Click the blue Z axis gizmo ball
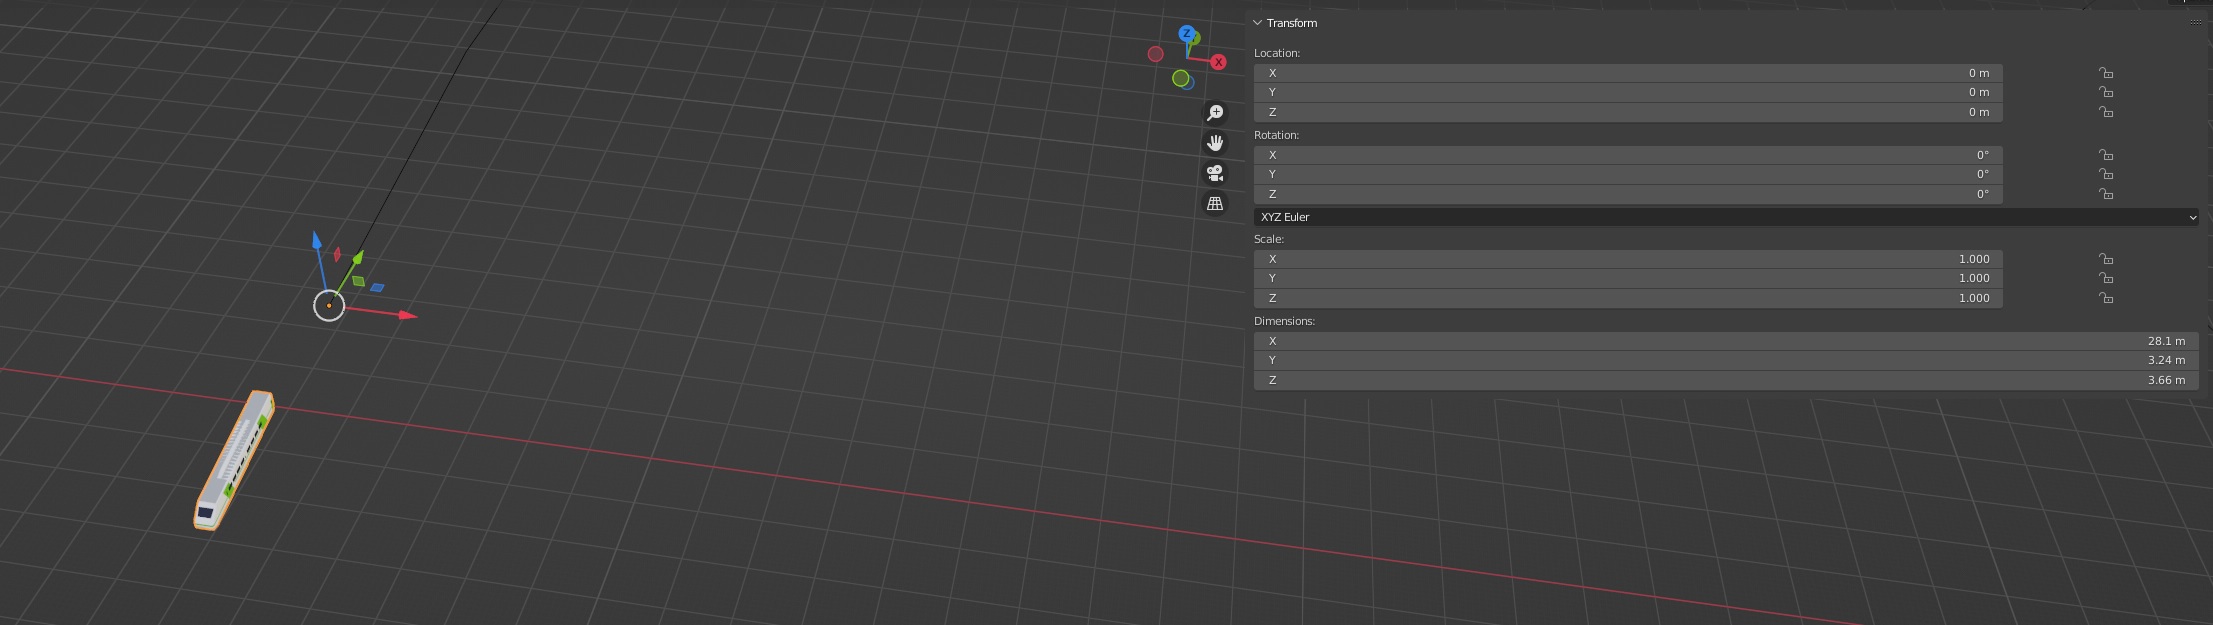This screenshot has width=2213, height=625. tap(1186, 34)
